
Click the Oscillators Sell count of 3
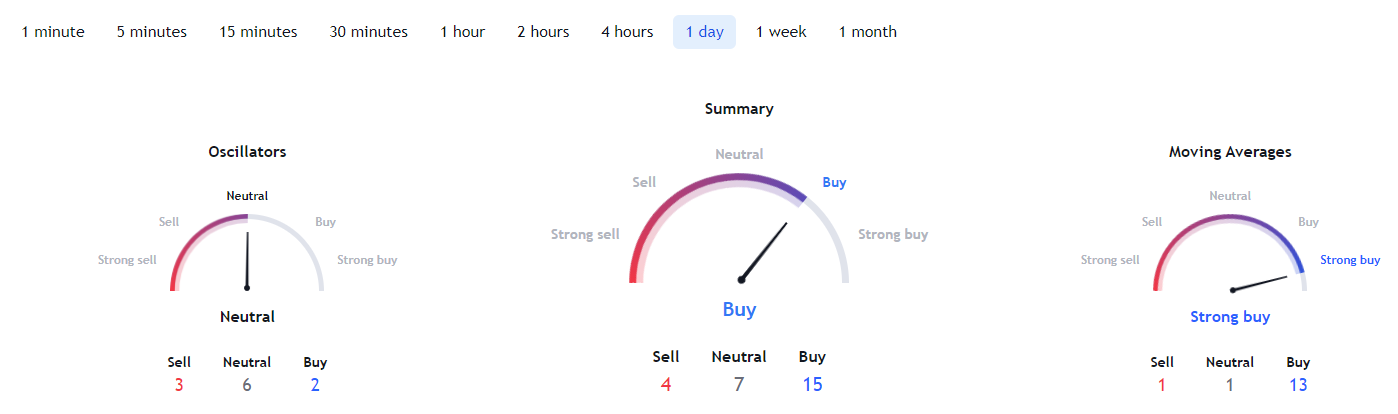179,384
